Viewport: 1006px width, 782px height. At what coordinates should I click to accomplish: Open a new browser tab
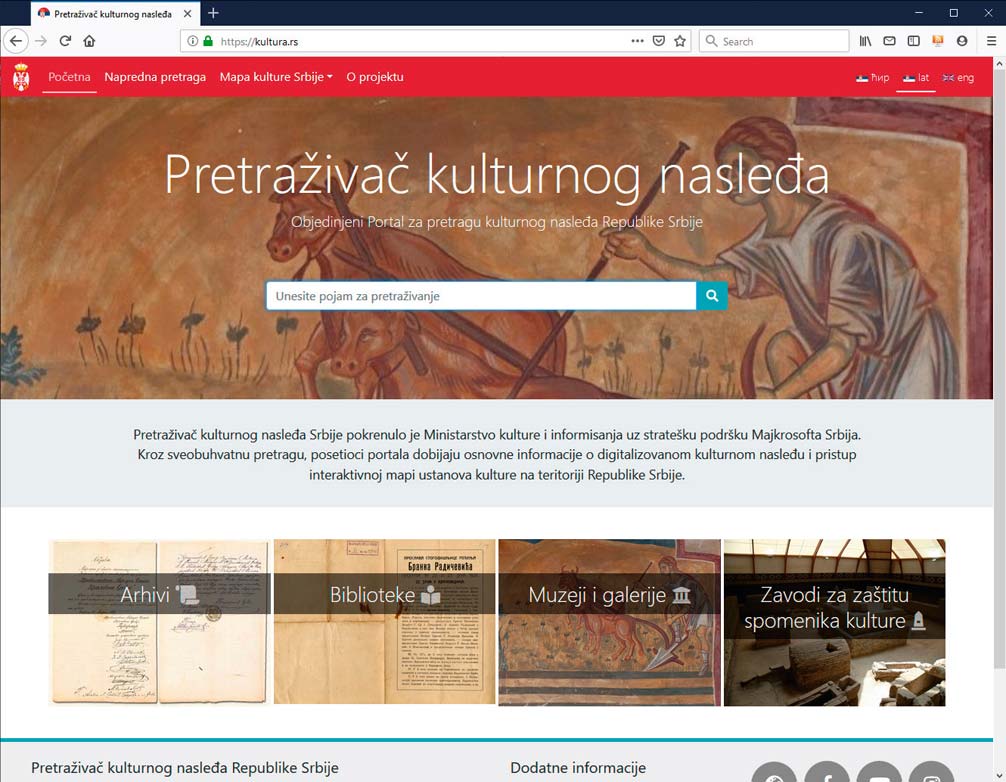214,13
